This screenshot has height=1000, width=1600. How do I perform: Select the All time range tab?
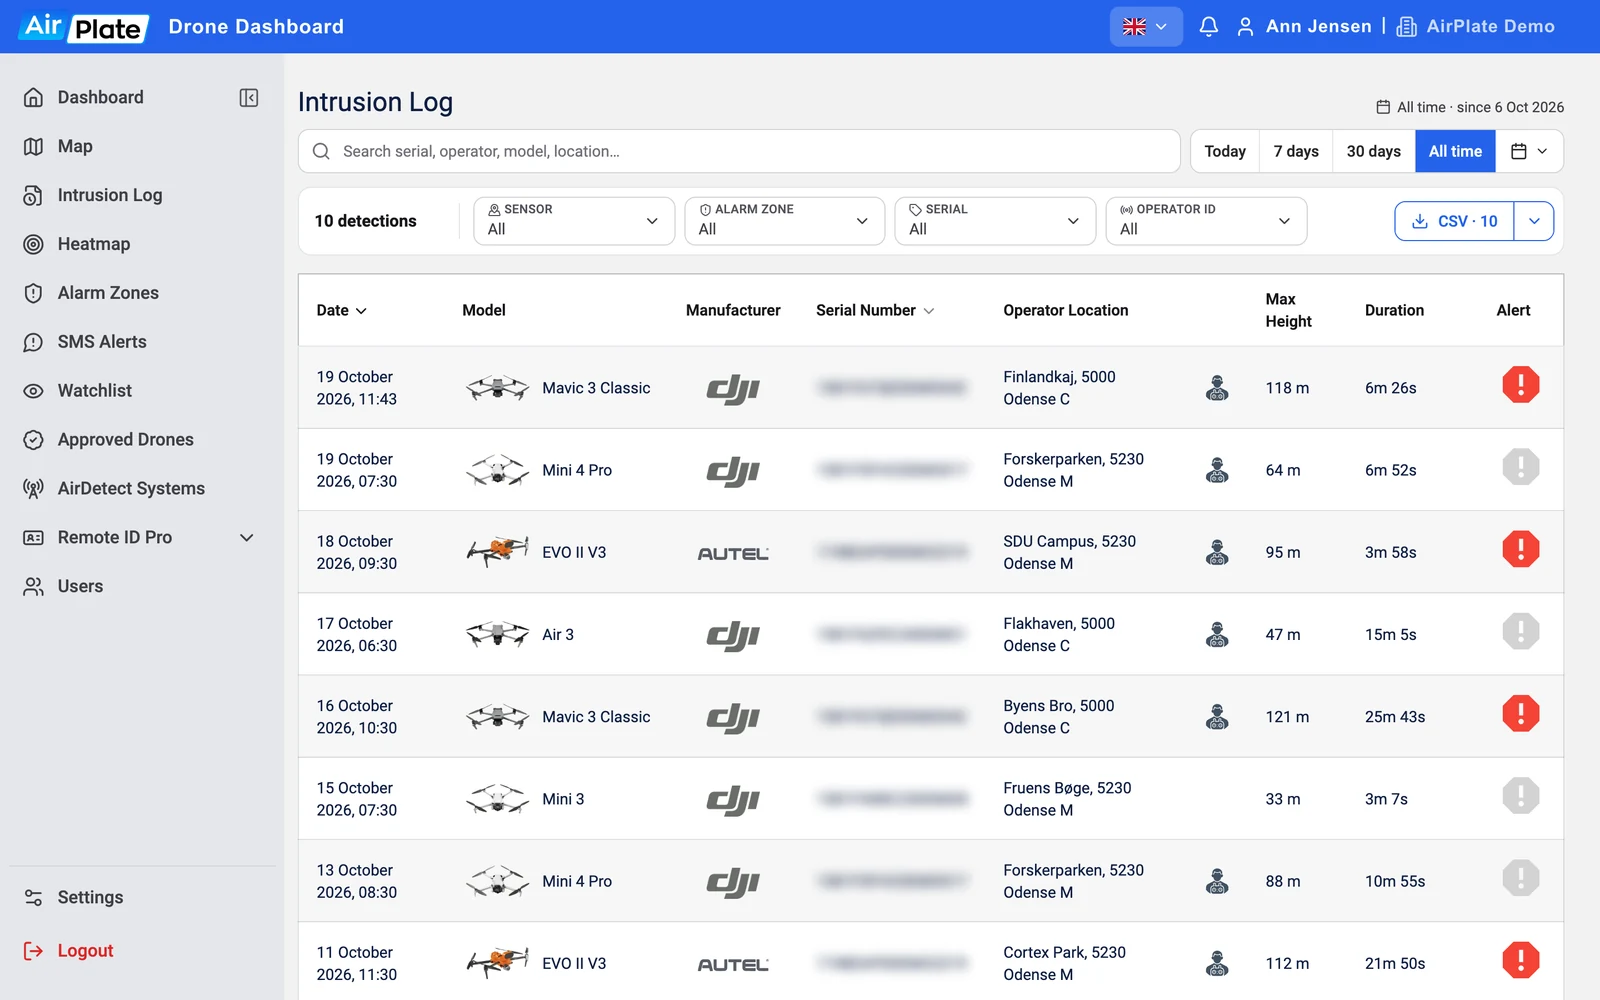click(1455, 151)
